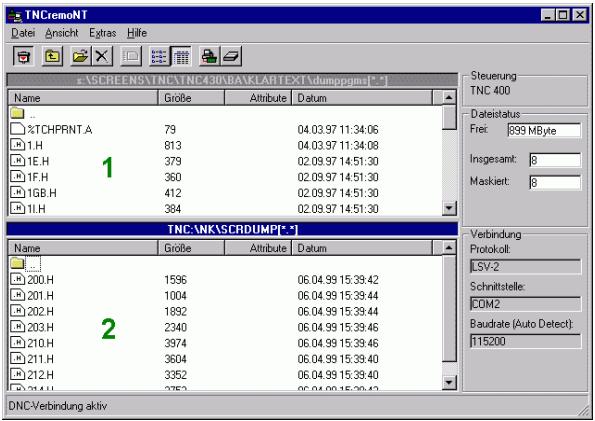Select the 202.H file icon
Screen dimensions: 595x421
pos(17,311)
